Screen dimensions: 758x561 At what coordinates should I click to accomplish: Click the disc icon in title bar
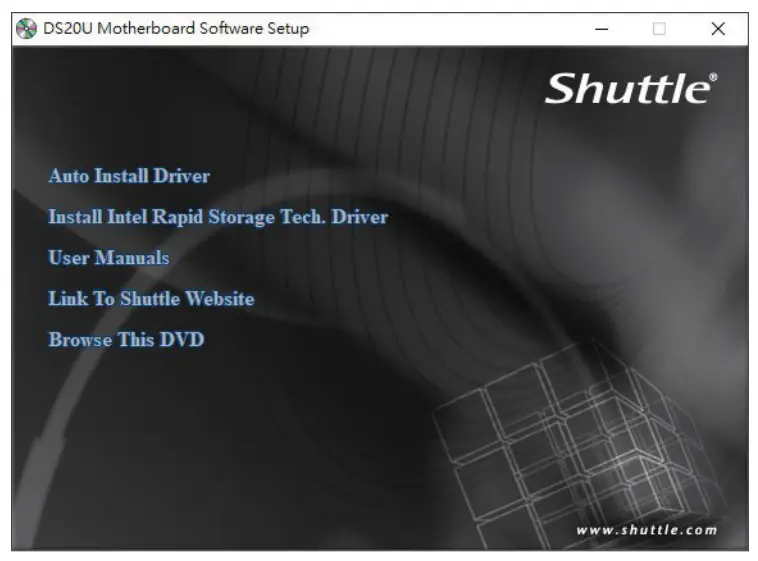coord(26,29)
